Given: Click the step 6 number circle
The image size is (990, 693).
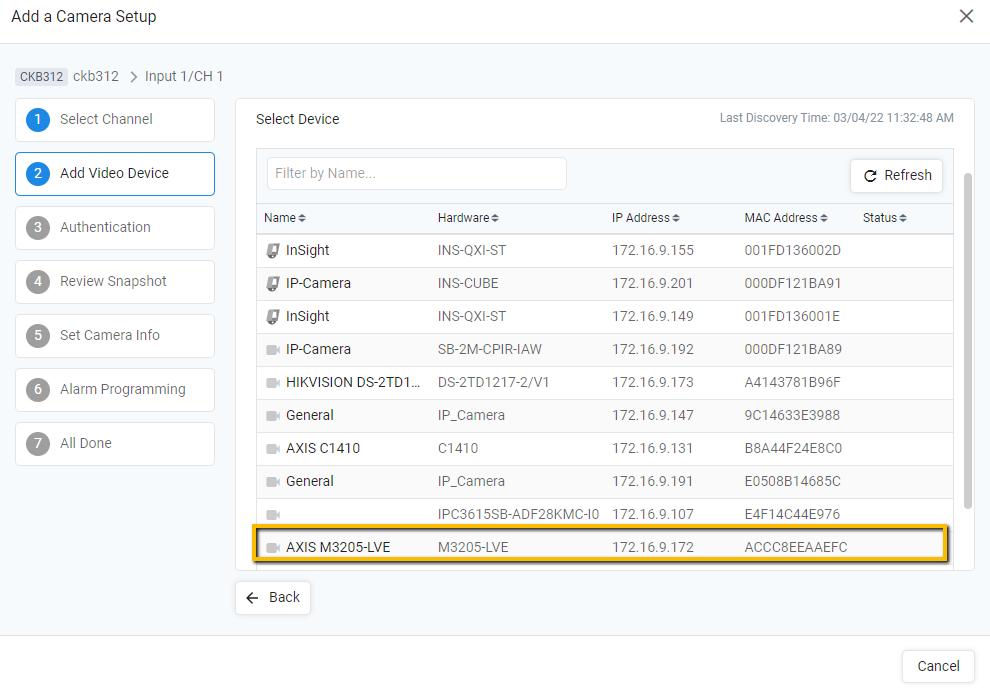Looking at the screenshot, I should [x=38, y=389].
